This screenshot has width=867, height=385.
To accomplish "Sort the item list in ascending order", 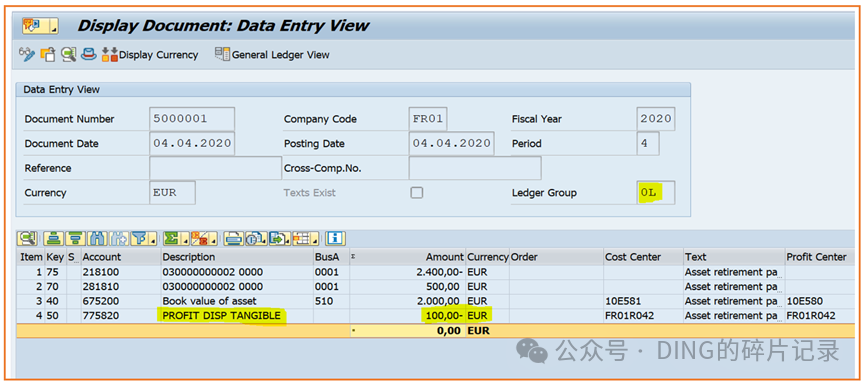I will (x=54, y=238).
